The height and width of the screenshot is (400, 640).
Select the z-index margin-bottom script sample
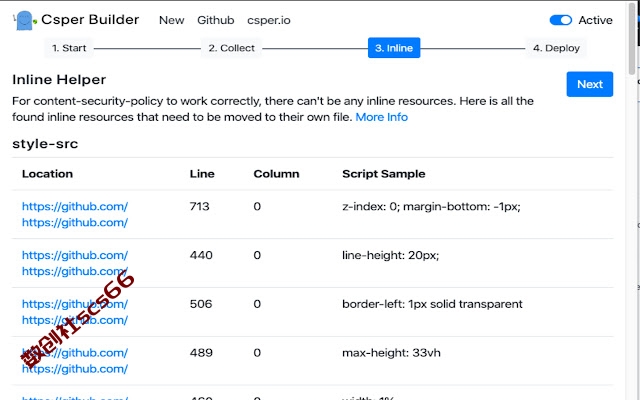click(431, 207)
